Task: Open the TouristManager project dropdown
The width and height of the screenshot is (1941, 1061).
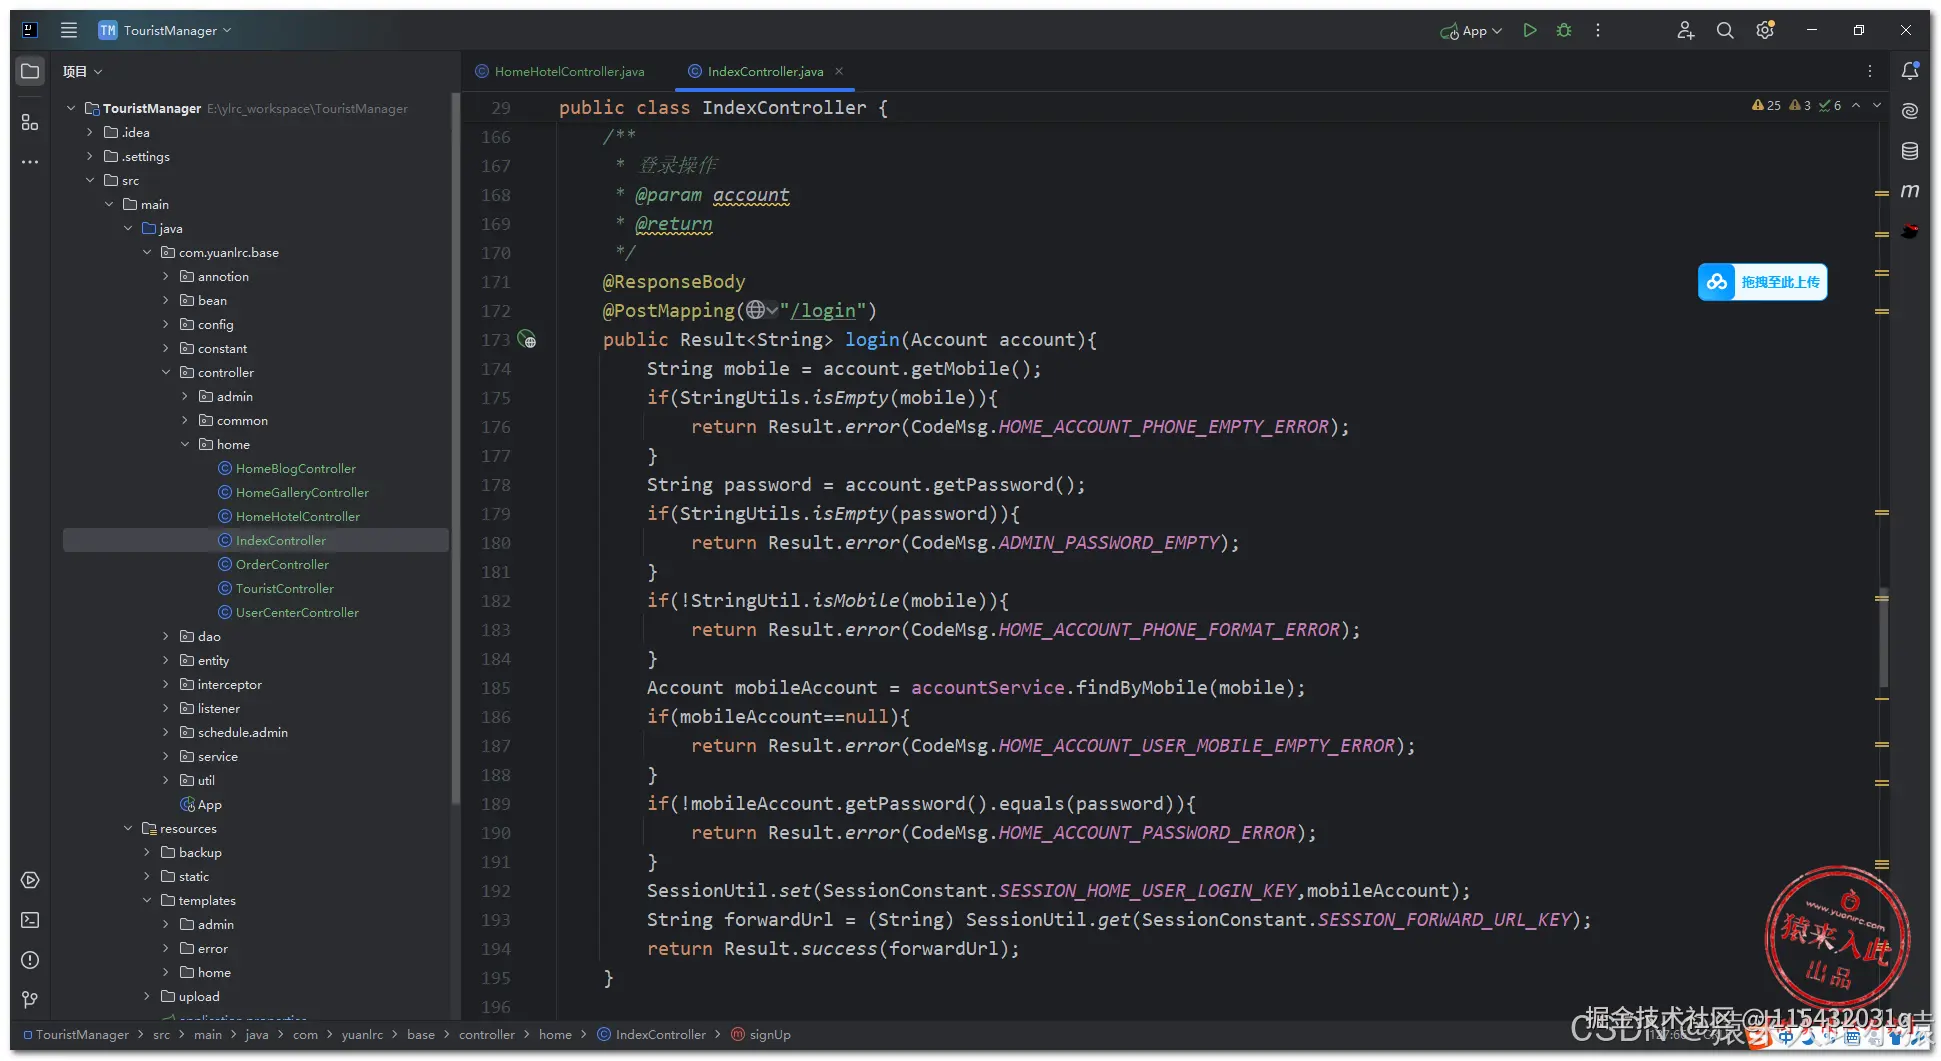Action: click(x=166, y=30)
